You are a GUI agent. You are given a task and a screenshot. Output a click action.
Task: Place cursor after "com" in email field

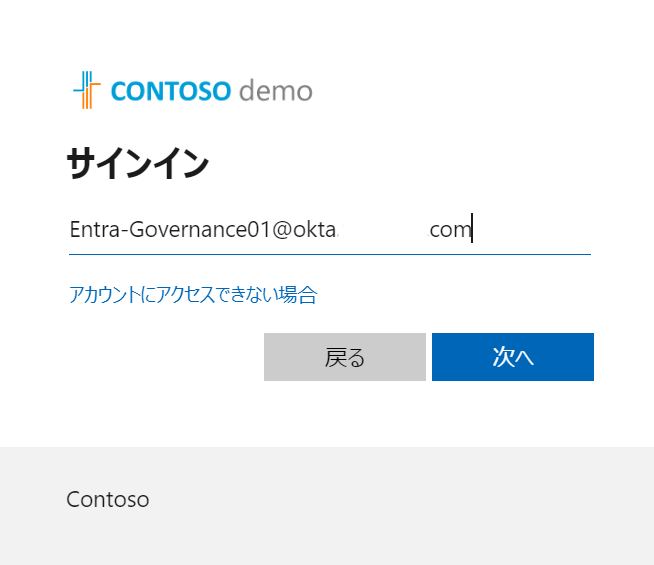click(471, 229)
